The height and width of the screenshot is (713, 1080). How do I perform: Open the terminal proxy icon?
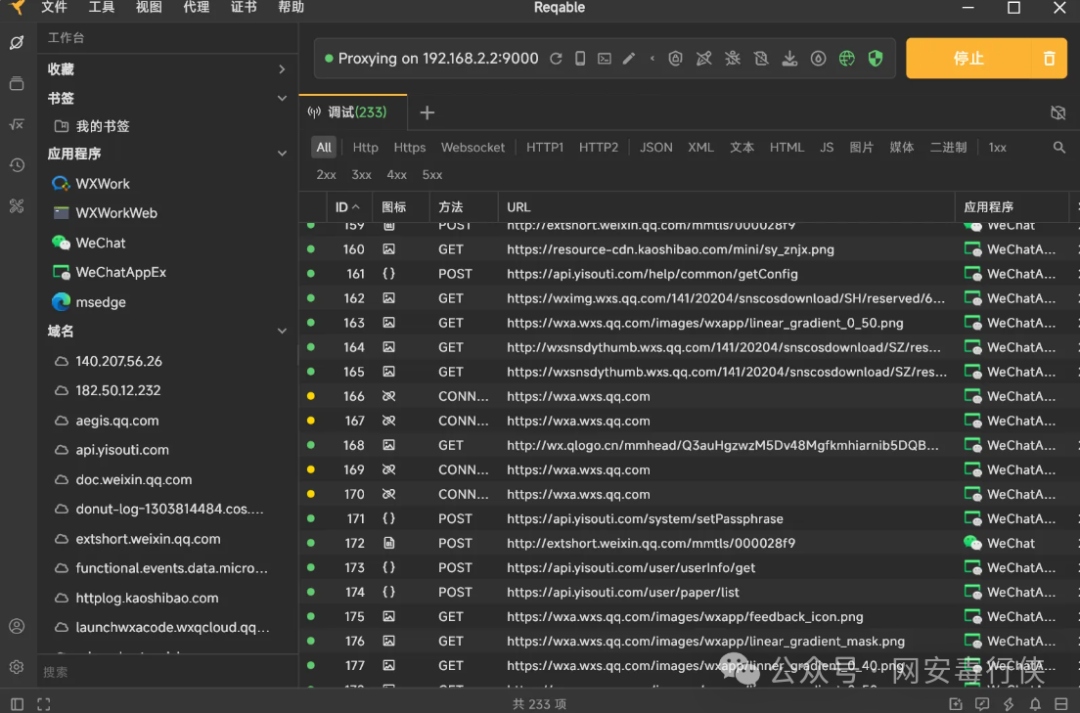604,59
